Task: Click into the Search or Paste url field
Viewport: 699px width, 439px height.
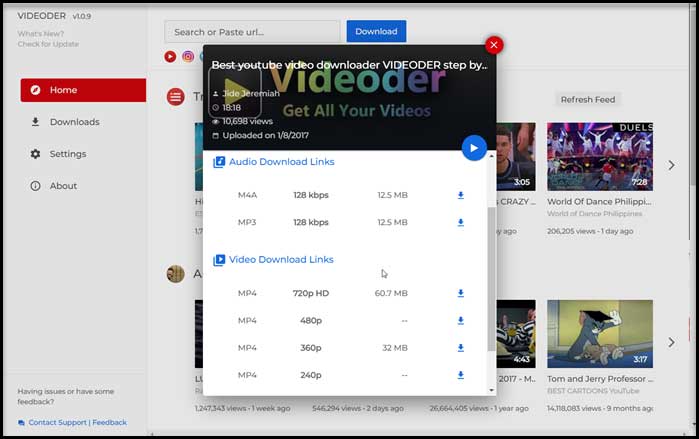Action: click(x=252, y=31)
